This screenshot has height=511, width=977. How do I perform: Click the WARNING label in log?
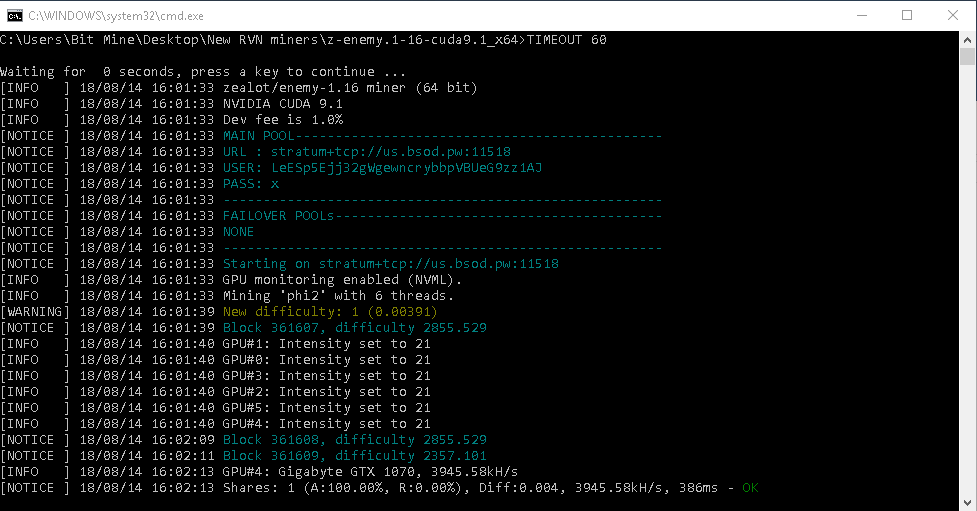(x=35, y=312)
